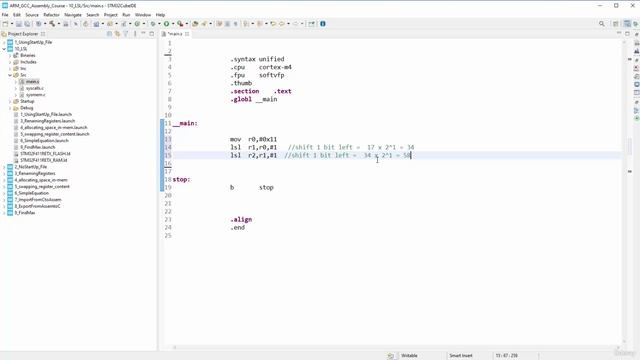This screenshot has height=360, width=640.
Task: Open Project Explorer view menu
Action: click(135, 34)
